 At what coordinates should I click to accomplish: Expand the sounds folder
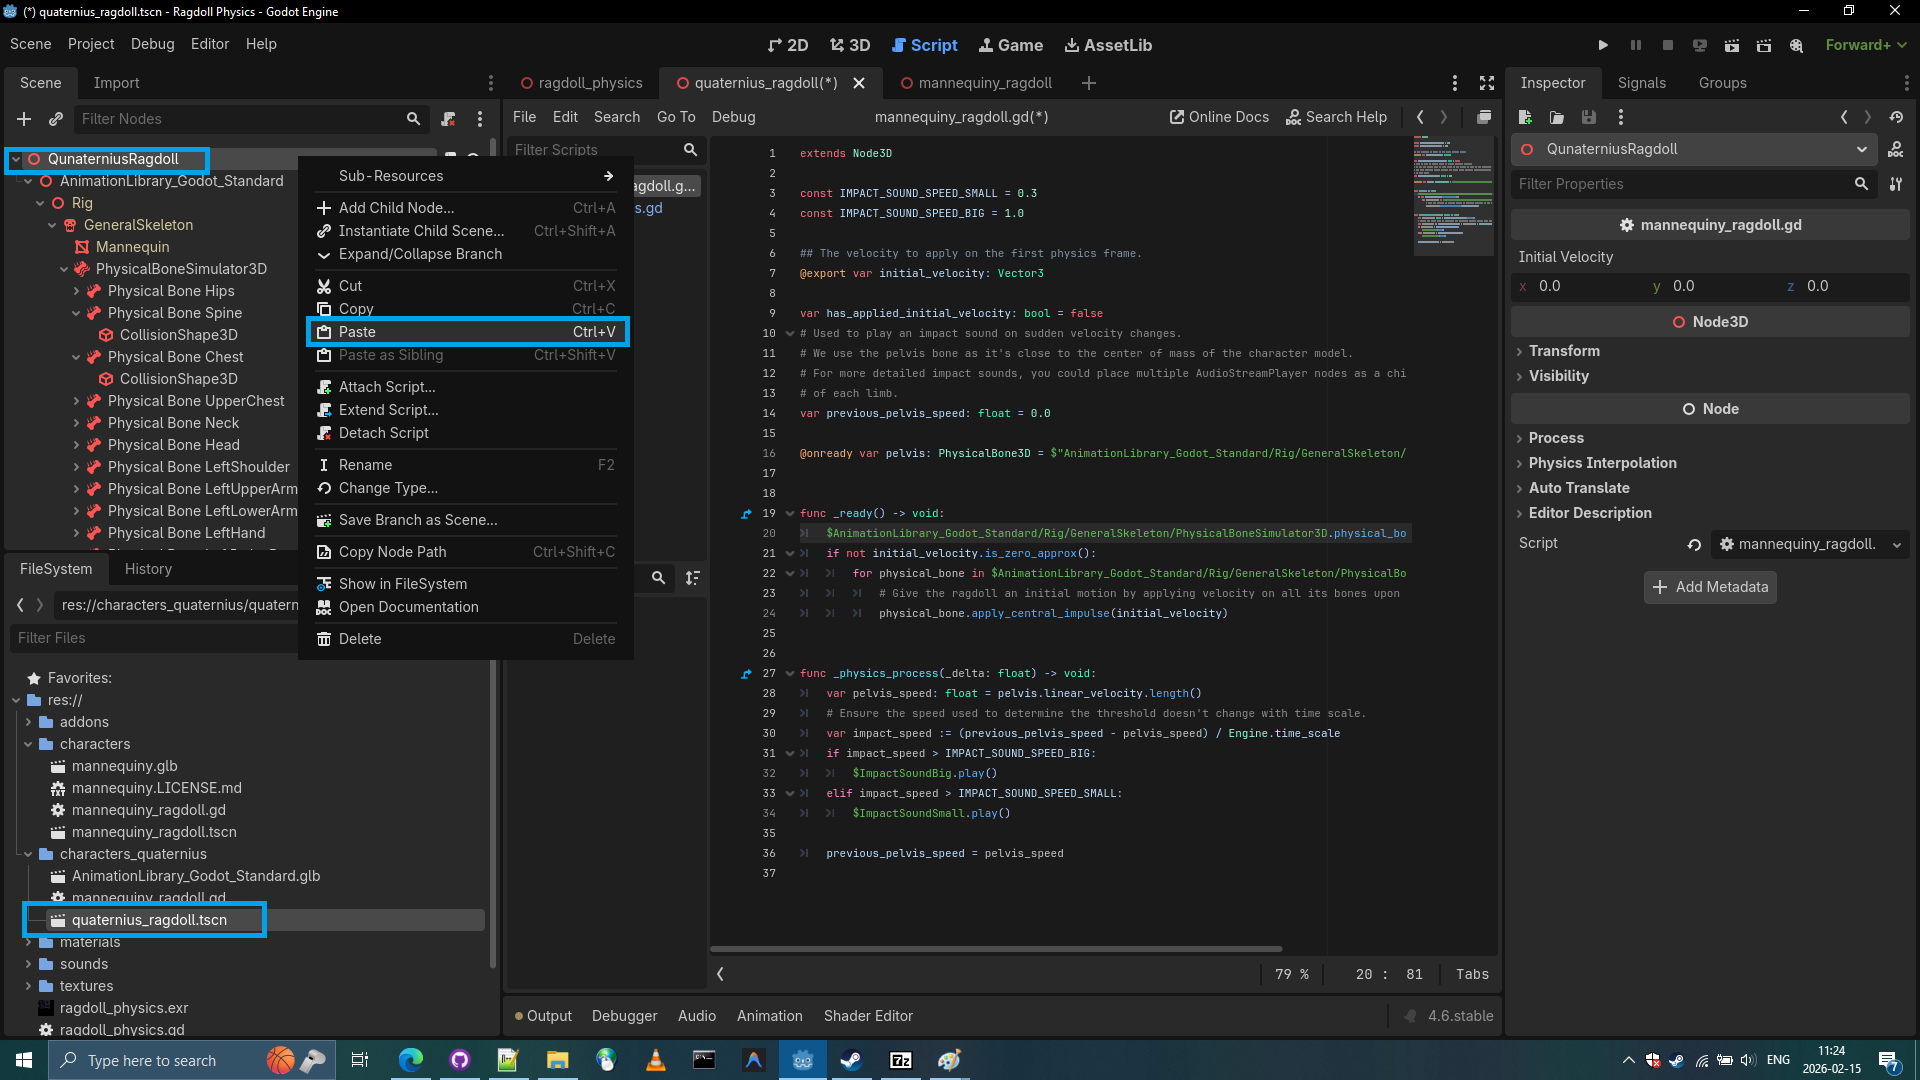point(28,964)
